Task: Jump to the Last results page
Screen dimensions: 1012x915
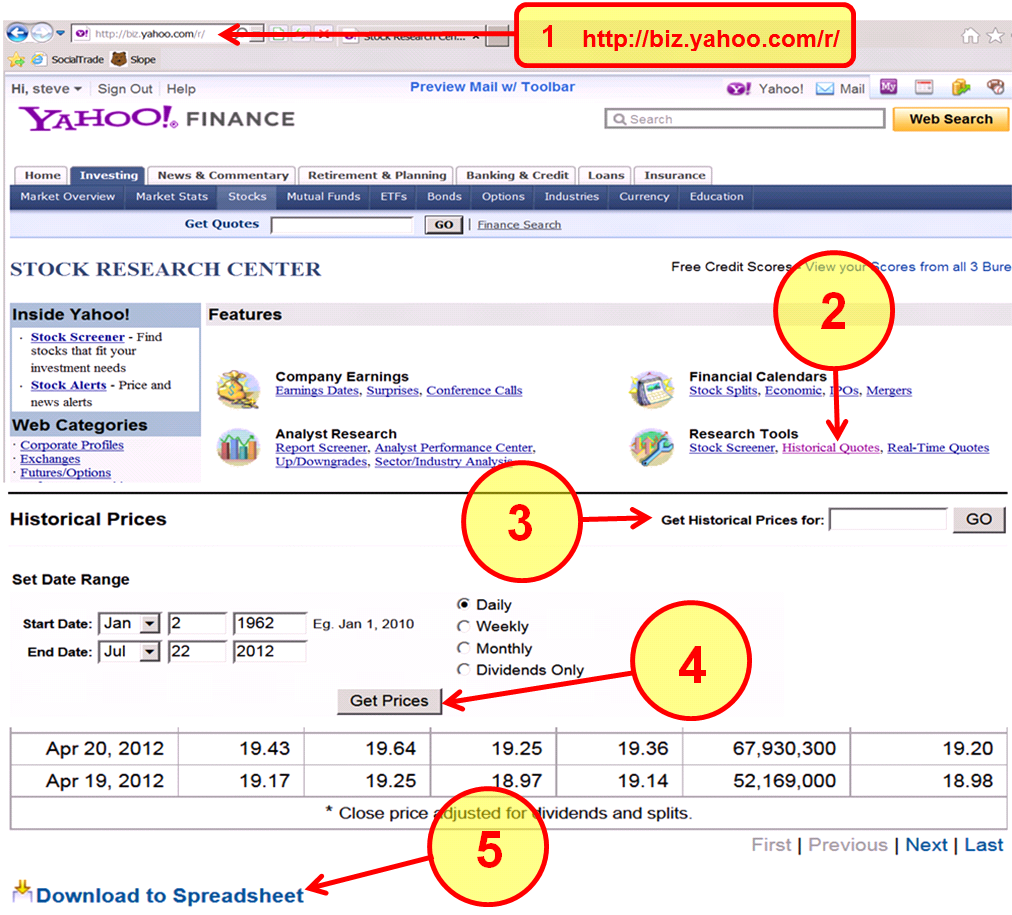Action: pos(984,845)
